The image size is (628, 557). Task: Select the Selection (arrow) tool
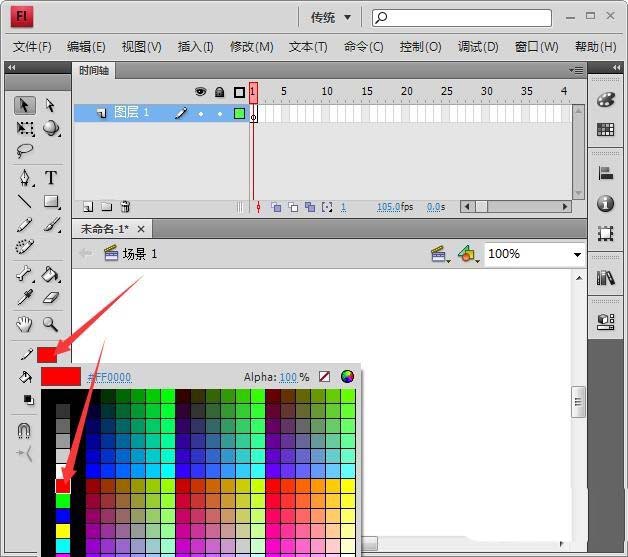(25, 106)
